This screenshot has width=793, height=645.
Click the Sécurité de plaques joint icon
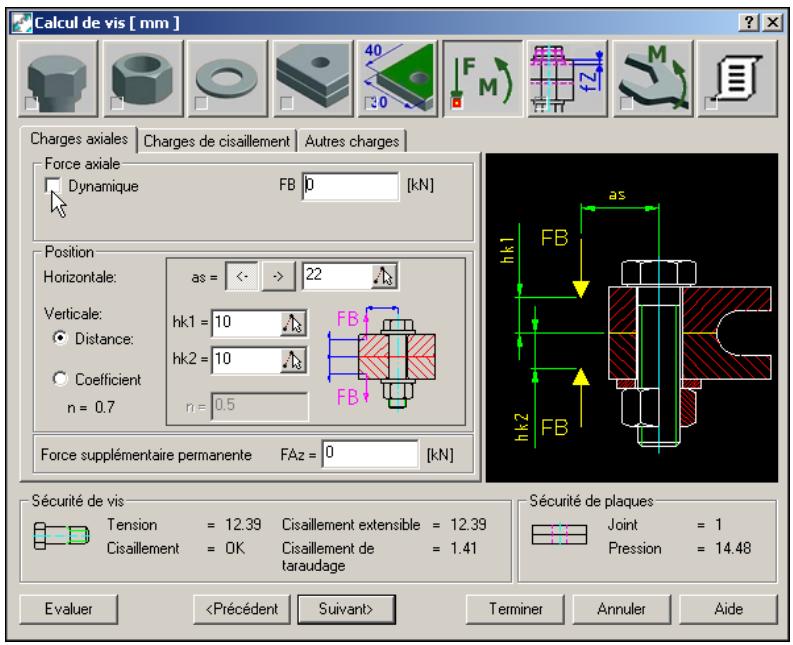click(x=559, y=534)
